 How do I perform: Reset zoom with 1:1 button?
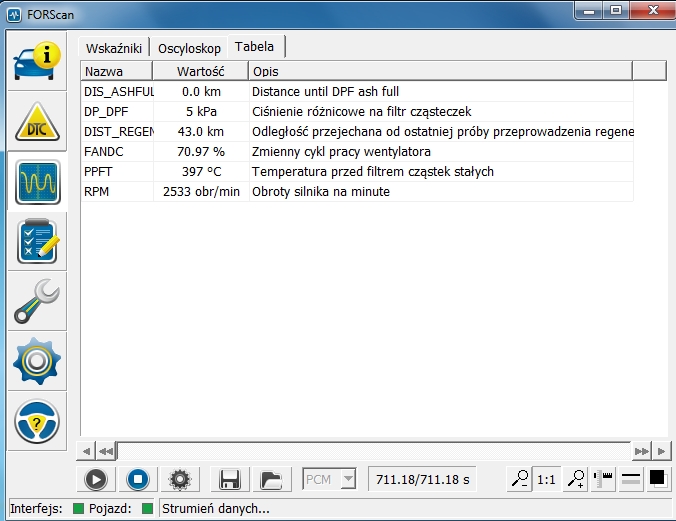547,479
